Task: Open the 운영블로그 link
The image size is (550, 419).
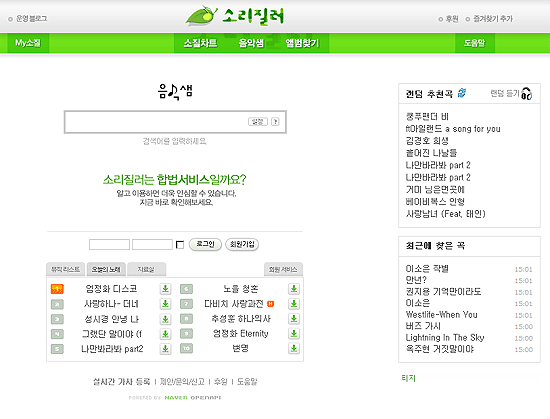Action: coord(31,18)
